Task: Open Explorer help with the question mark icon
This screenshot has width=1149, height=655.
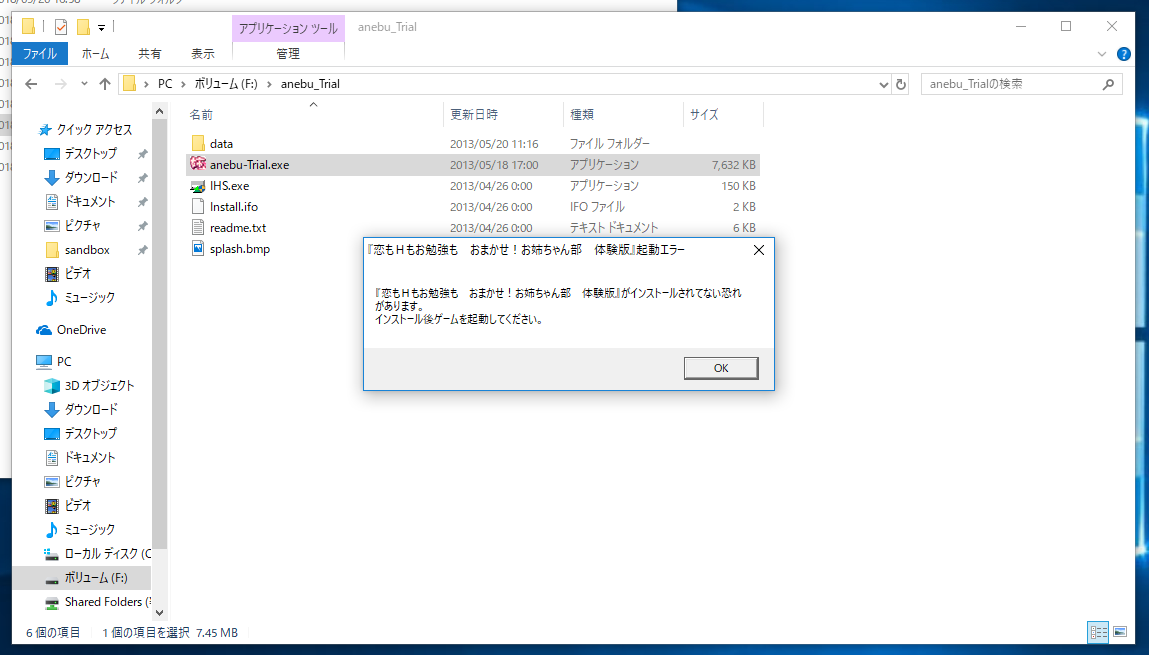Action: [x=1123, y=54]
